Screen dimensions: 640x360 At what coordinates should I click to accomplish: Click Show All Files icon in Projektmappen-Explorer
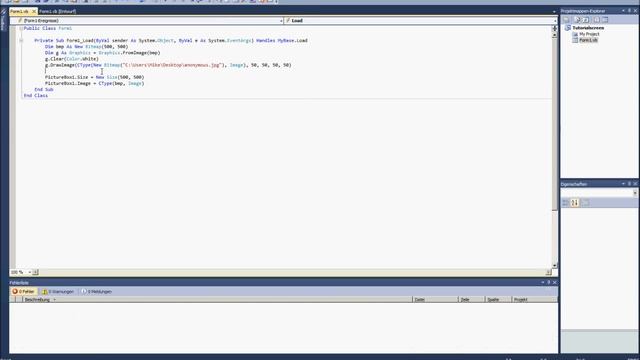pos(577,20)
